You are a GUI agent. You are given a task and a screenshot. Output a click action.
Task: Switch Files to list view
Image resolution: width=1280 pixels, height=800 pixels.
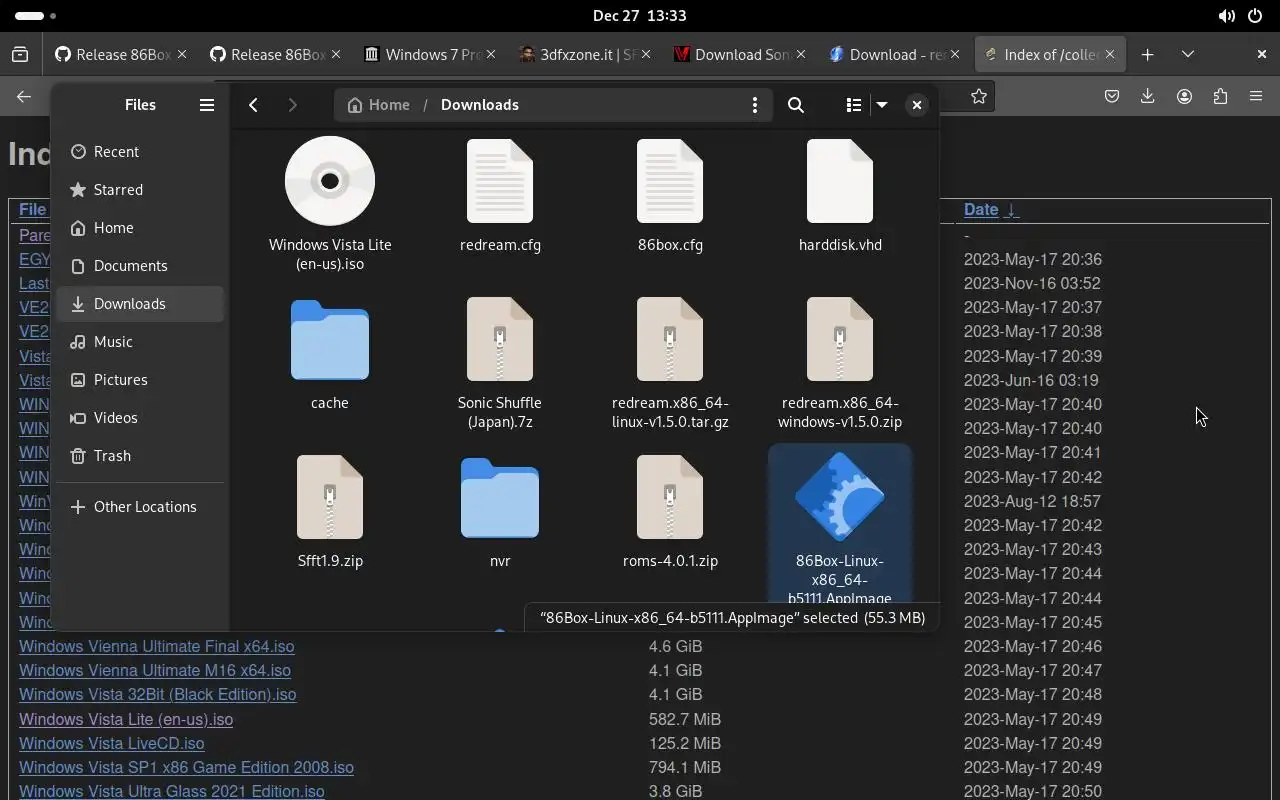pos(853,105)
